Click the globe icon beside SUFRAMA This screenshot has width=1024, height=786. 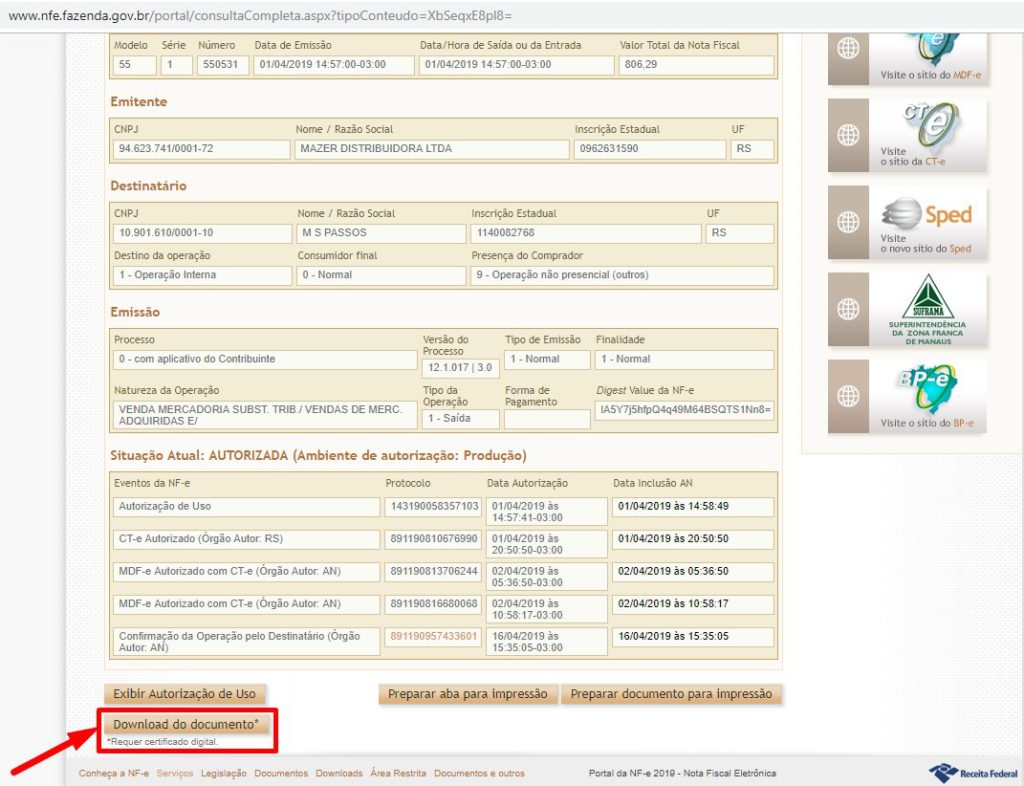click(848, 309)
